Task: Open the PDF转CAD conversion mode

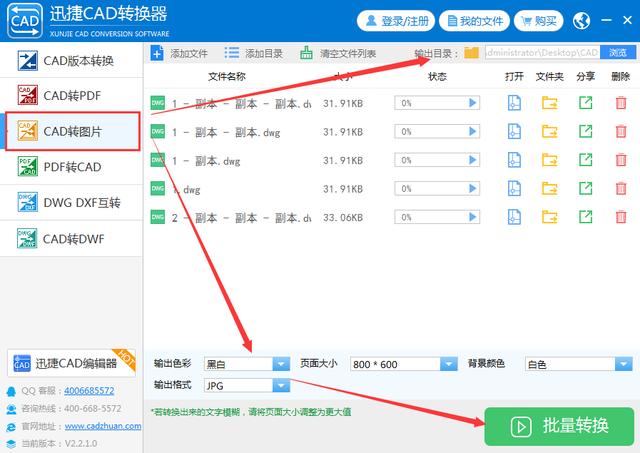Action: pos(71,167)
